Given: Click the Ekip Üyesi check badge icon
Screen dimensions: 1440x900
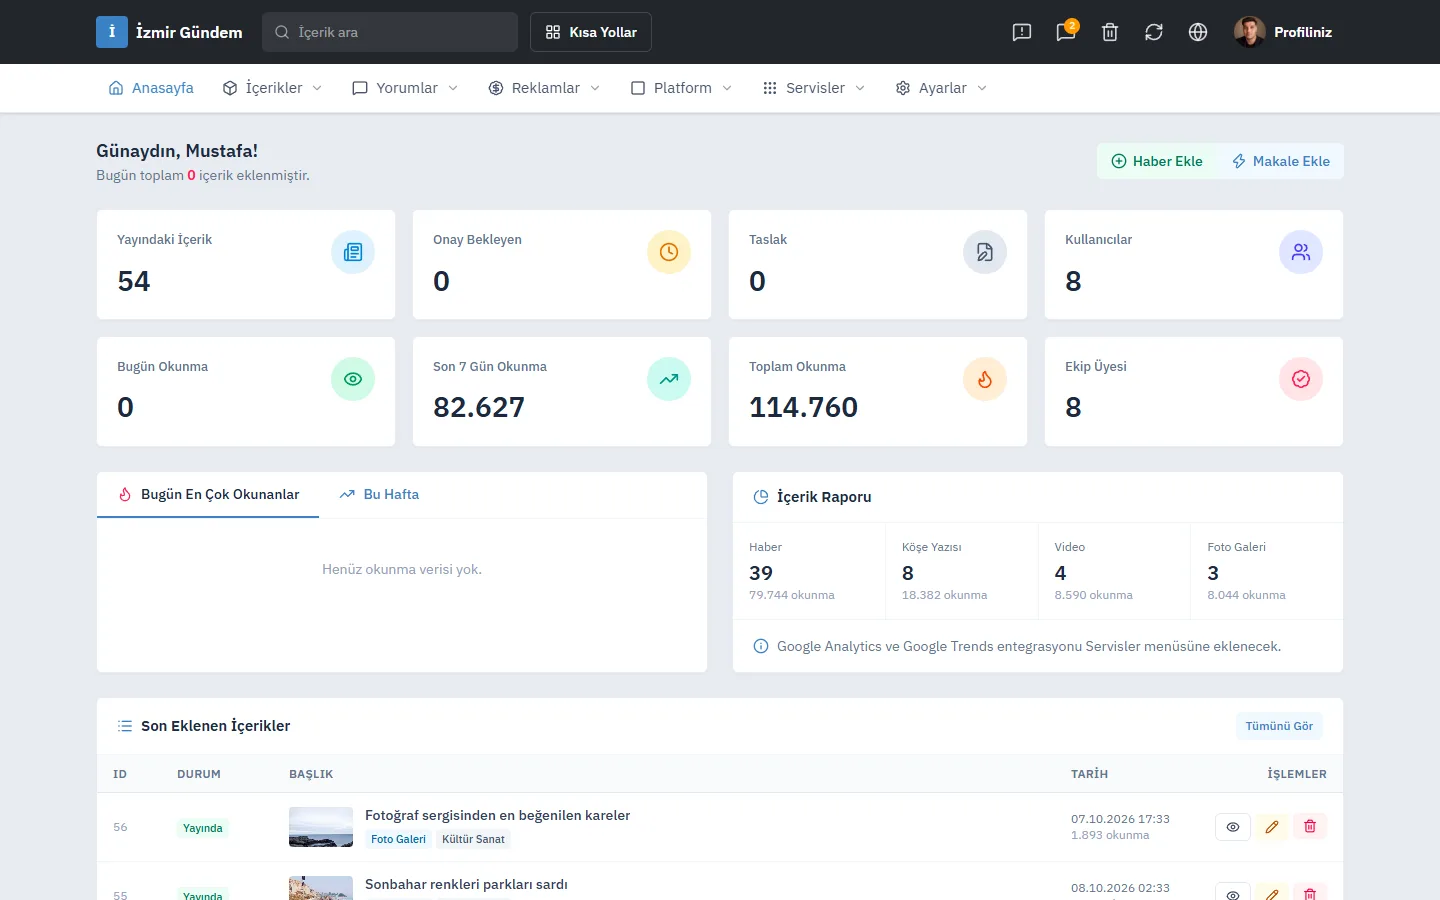Looking at the screenshot, I should (1301, 379).
